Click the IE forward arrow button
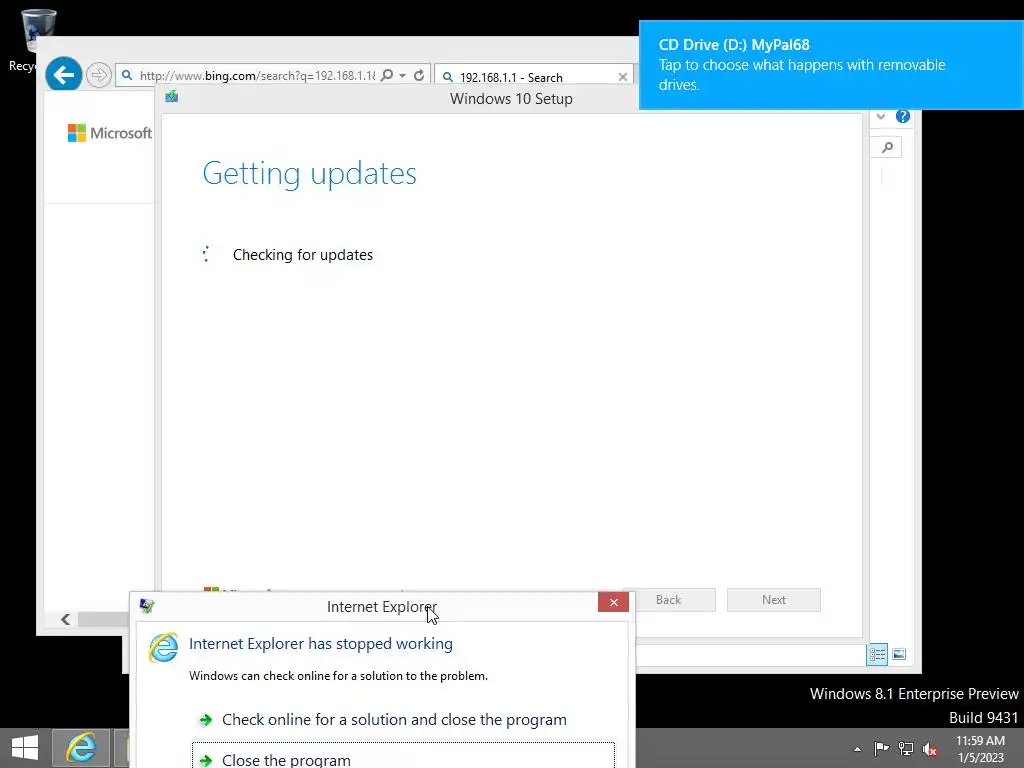Image resolution: width=1024 pixels, height=768 pixels. point(99,75)
